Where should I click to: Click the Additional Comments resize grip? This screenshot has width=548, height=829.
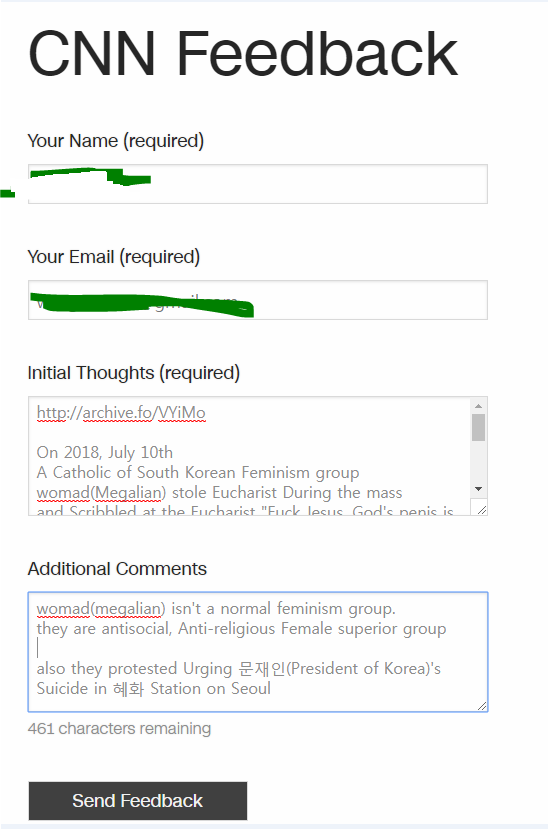tap(481, 706)
